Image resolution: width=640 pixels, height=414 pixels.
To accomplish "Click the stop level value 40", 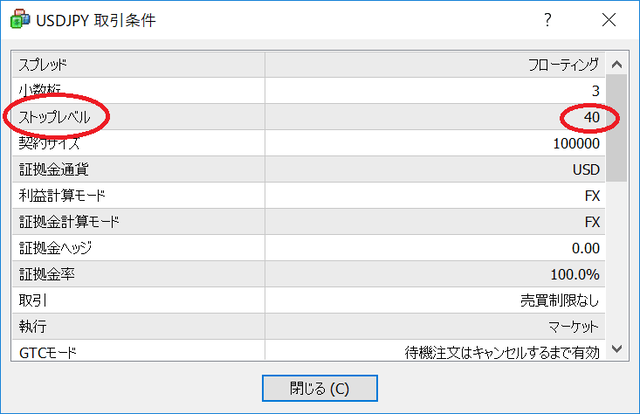I will (591, 117).
